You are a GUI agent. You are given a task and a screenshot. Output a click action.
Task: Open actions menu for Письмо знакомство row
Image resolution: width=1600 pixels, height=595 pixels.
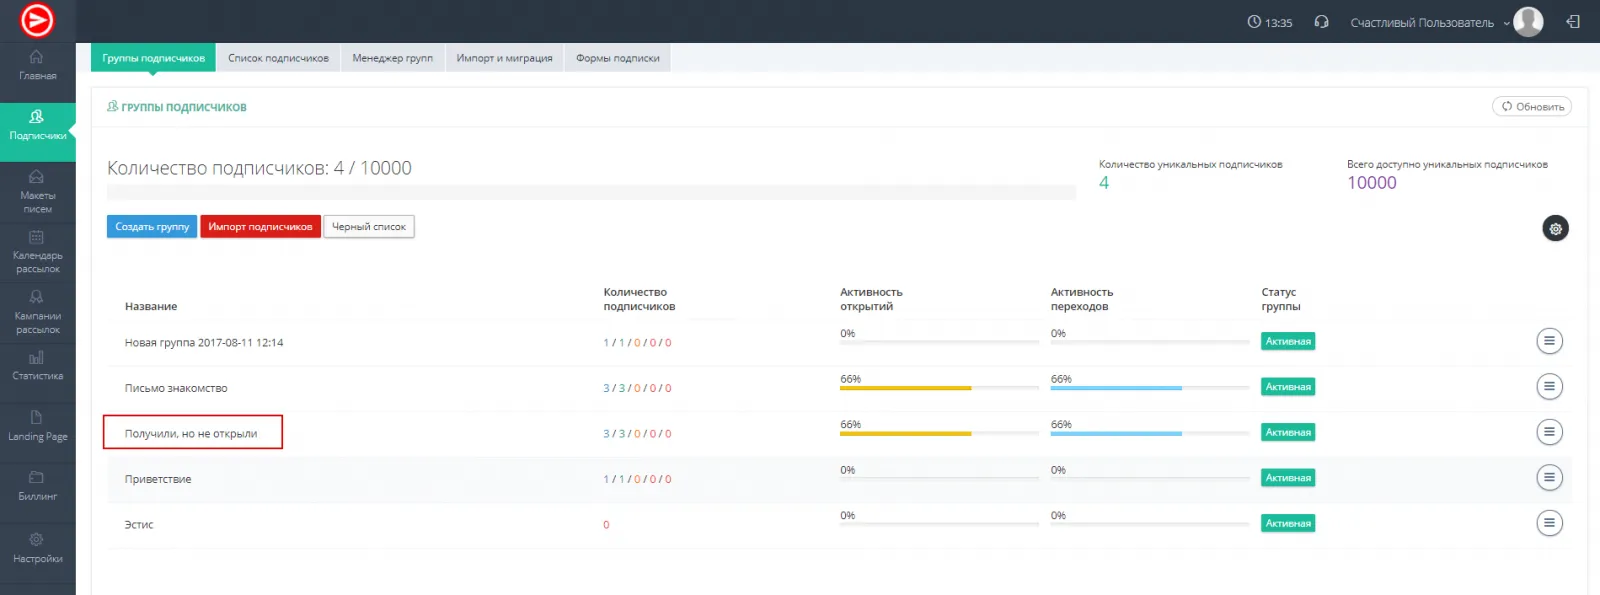click(1549, 387)
